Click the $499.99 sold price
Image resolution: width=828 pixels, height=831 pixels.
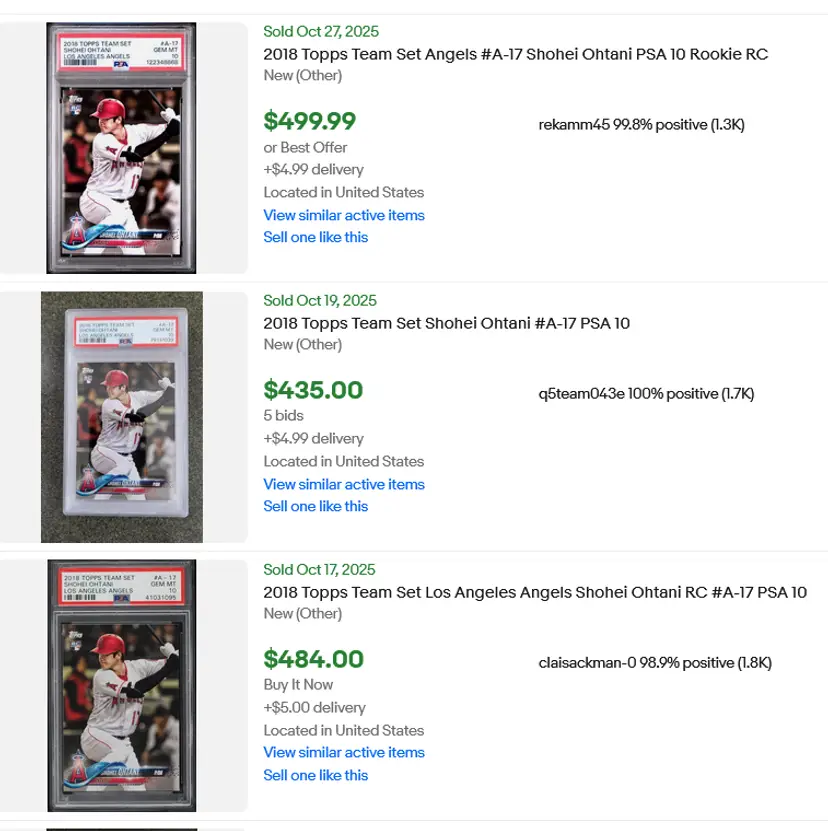[x=310, y=121]
